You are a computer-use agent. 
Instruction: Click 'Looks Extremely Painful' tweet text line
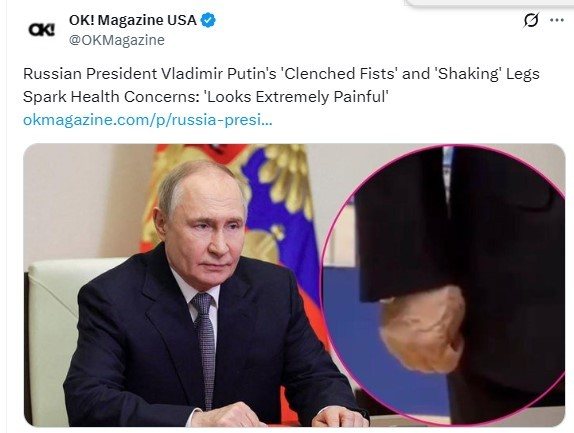pyautogui.click(x=205, y=97)
